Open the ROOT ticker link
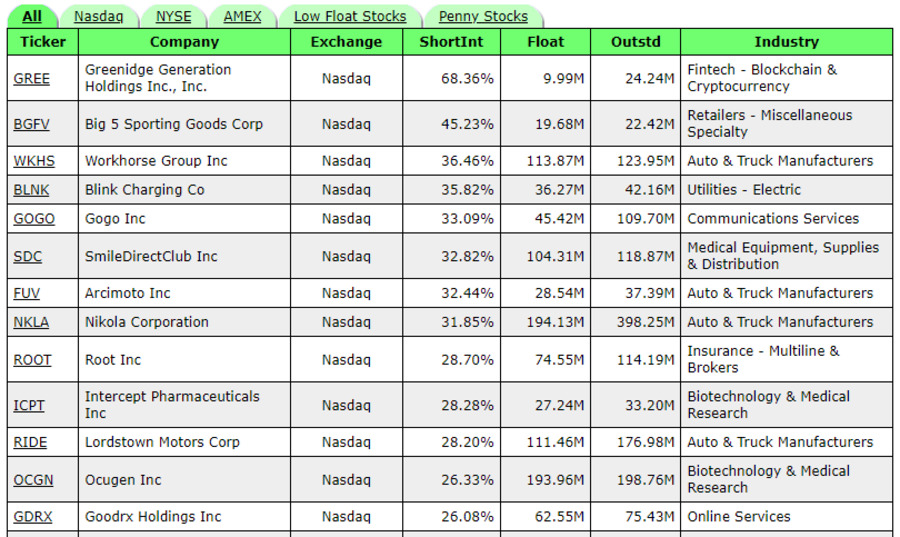 [32, 360]
